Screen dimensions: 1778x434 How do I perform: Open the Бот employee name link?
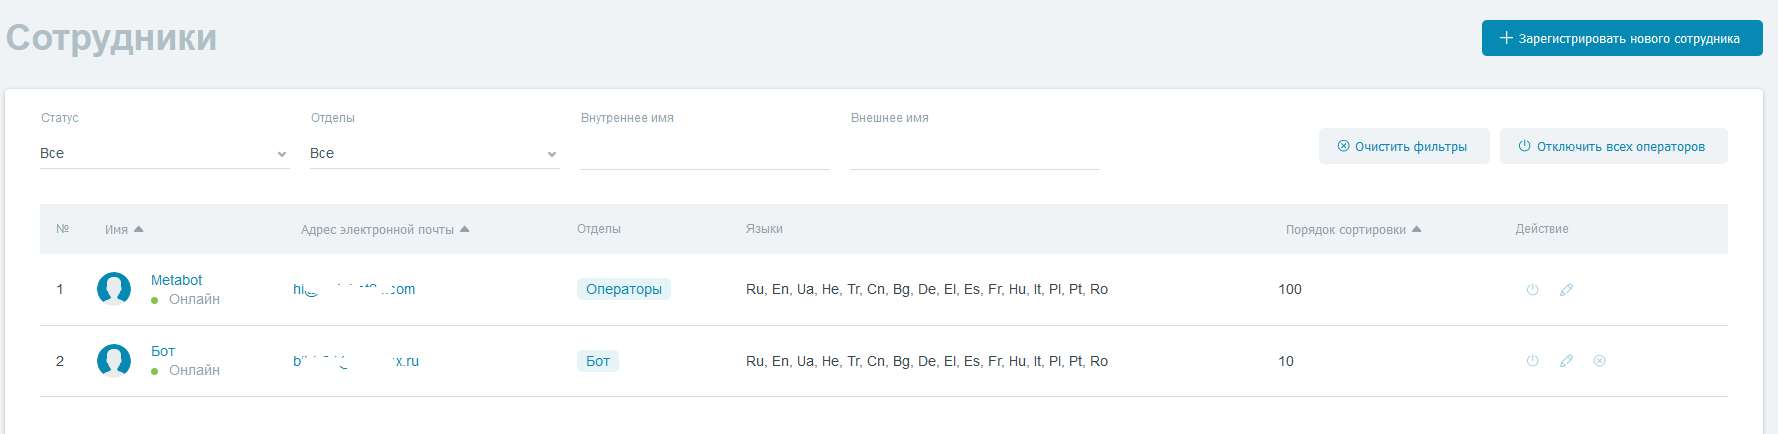[163, 351]
